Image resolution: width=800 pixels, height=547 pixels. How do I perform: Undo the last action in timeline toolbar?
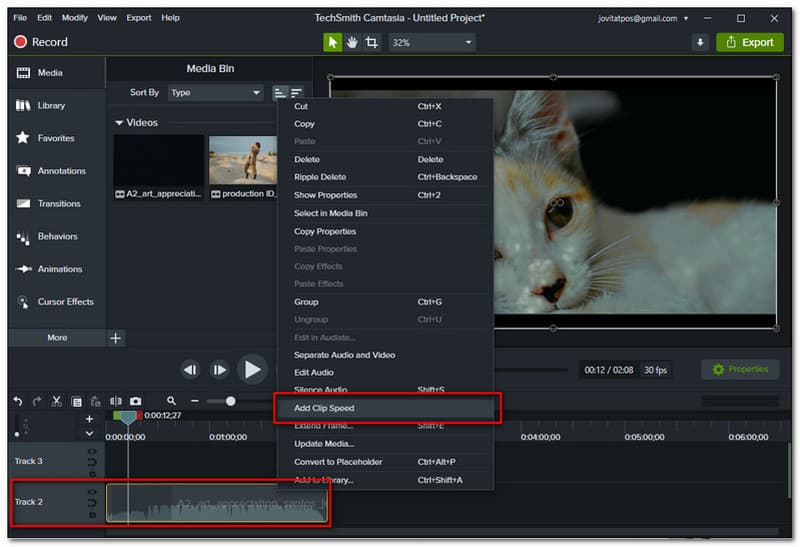point(18,401)
